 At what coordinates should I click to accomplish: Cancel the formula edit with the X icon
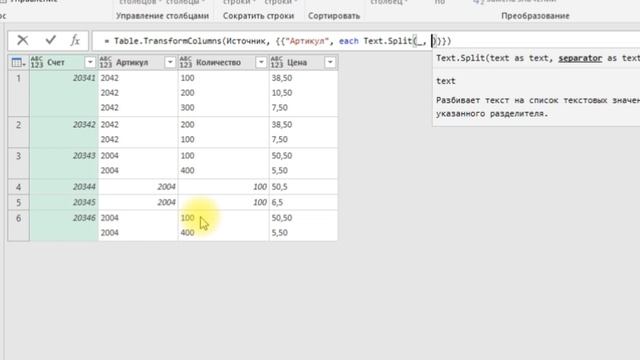[x=23, y=40]
